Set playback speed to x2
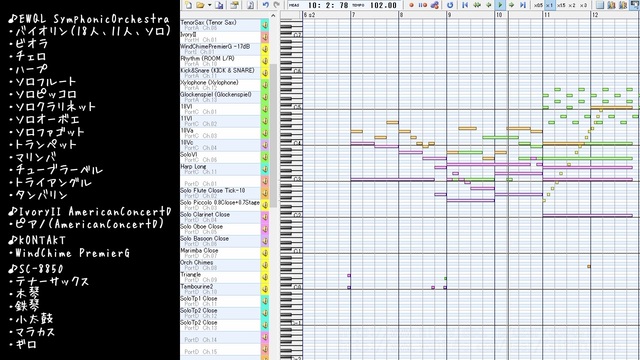640x360 pixels. (572, 5)
